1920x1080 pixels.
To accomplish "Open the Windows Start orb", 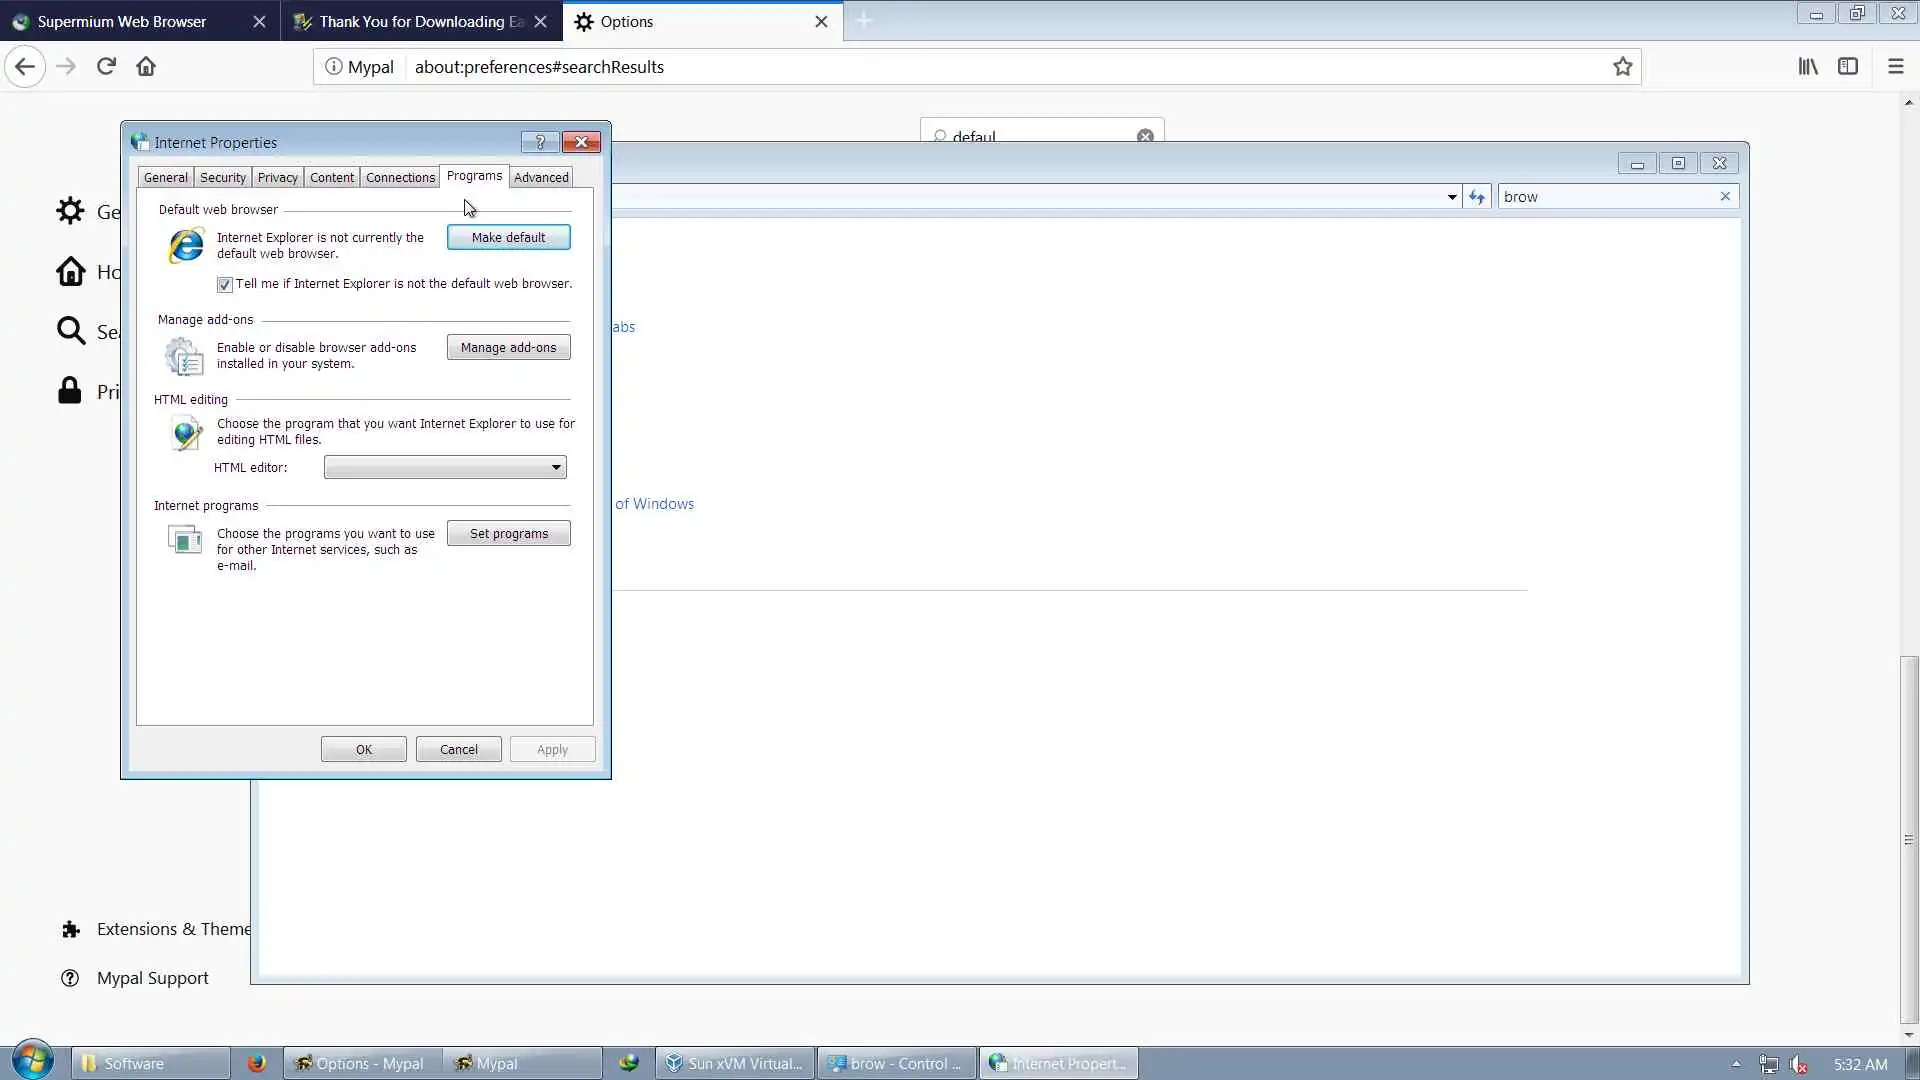I will click(33, 1062).
